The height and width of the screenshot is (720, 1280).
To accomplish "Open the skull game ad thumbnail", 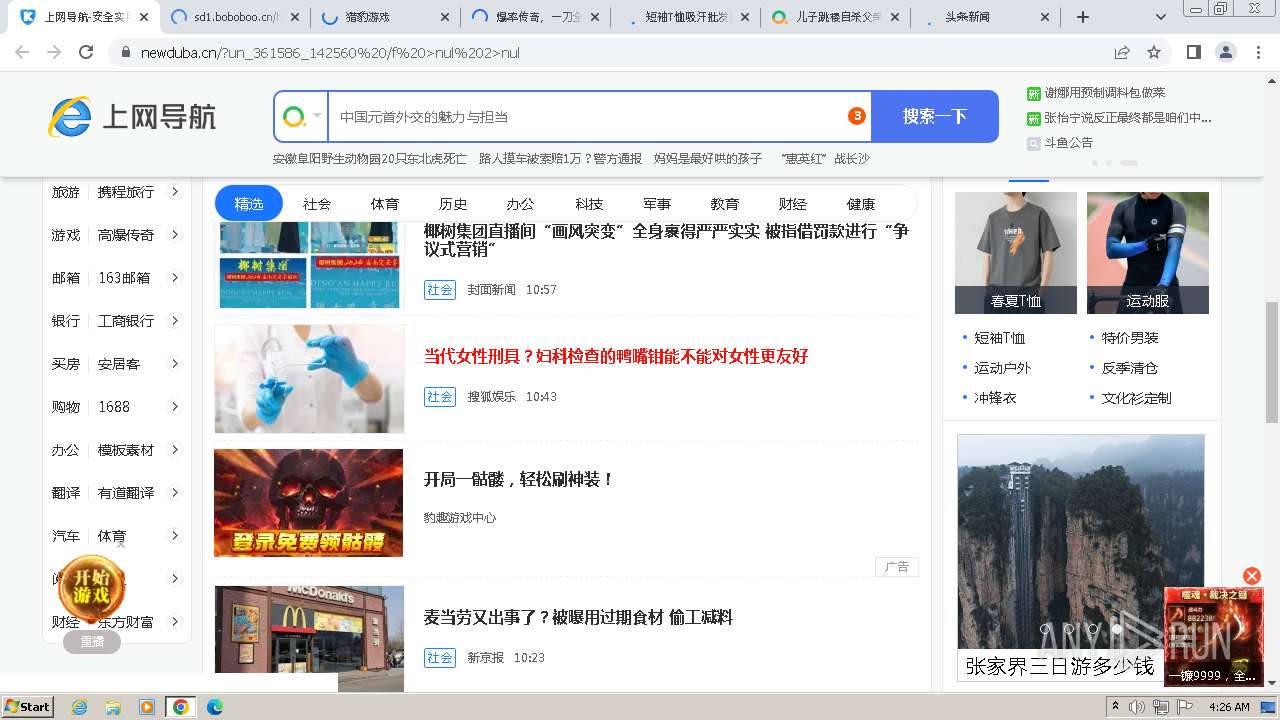I will 308,503.
